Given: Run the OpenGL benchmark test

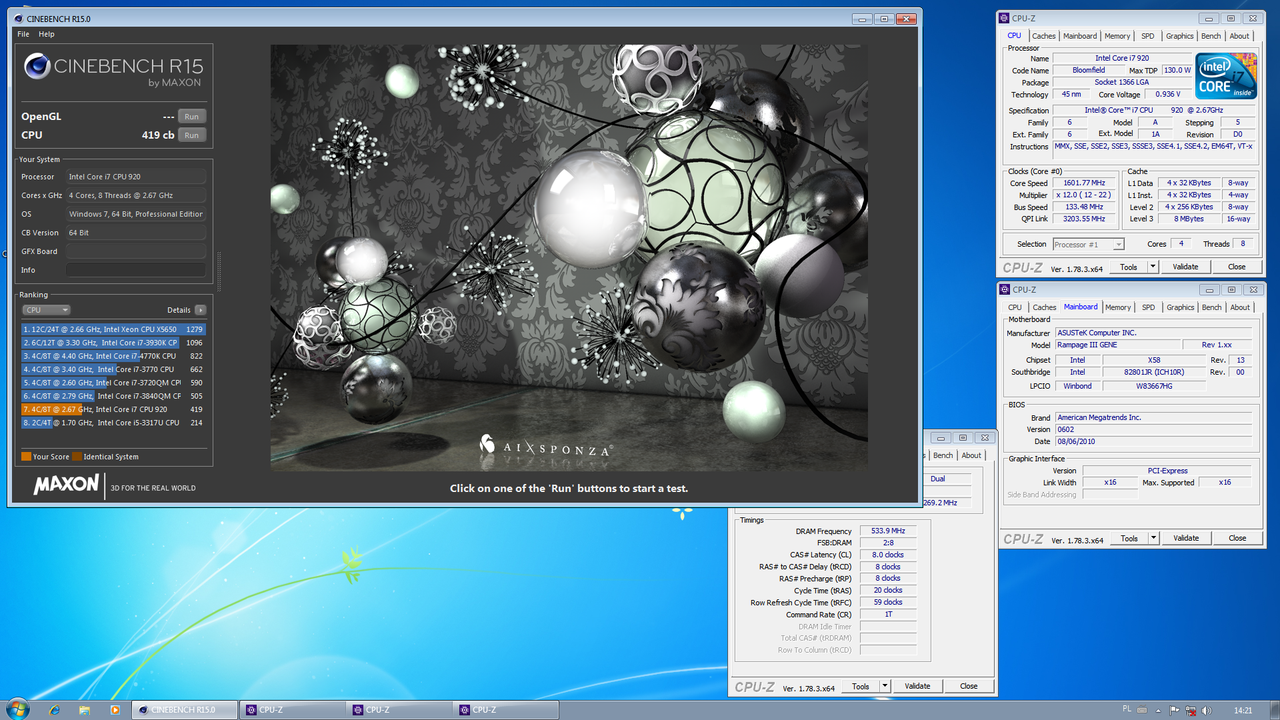Looking at the screenshot, I should click(x=192, y=116).
